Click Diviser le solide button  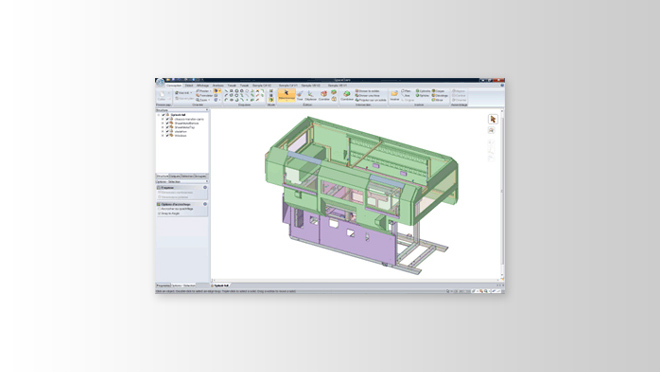point(367,91)
